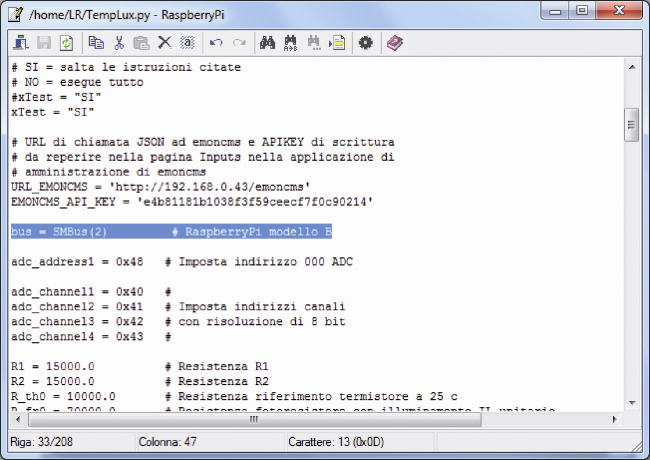The width and height of the screenshot is (650, 460).
Task: Delete selection with the X icon
Action: (164, 43)
